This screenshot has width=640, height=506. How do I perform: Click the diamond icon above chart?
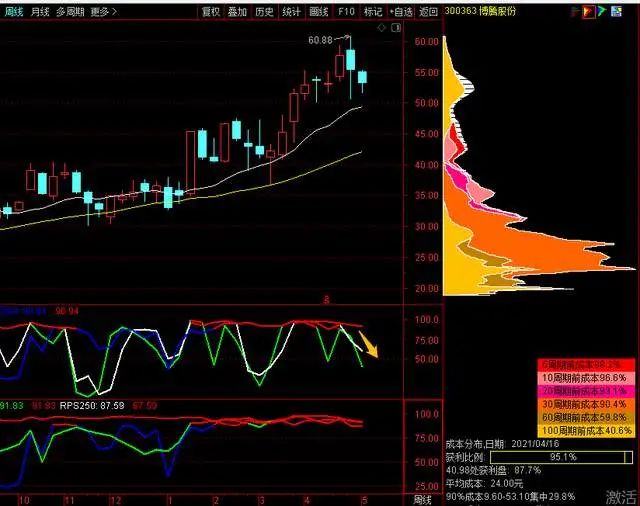point(381,28)
